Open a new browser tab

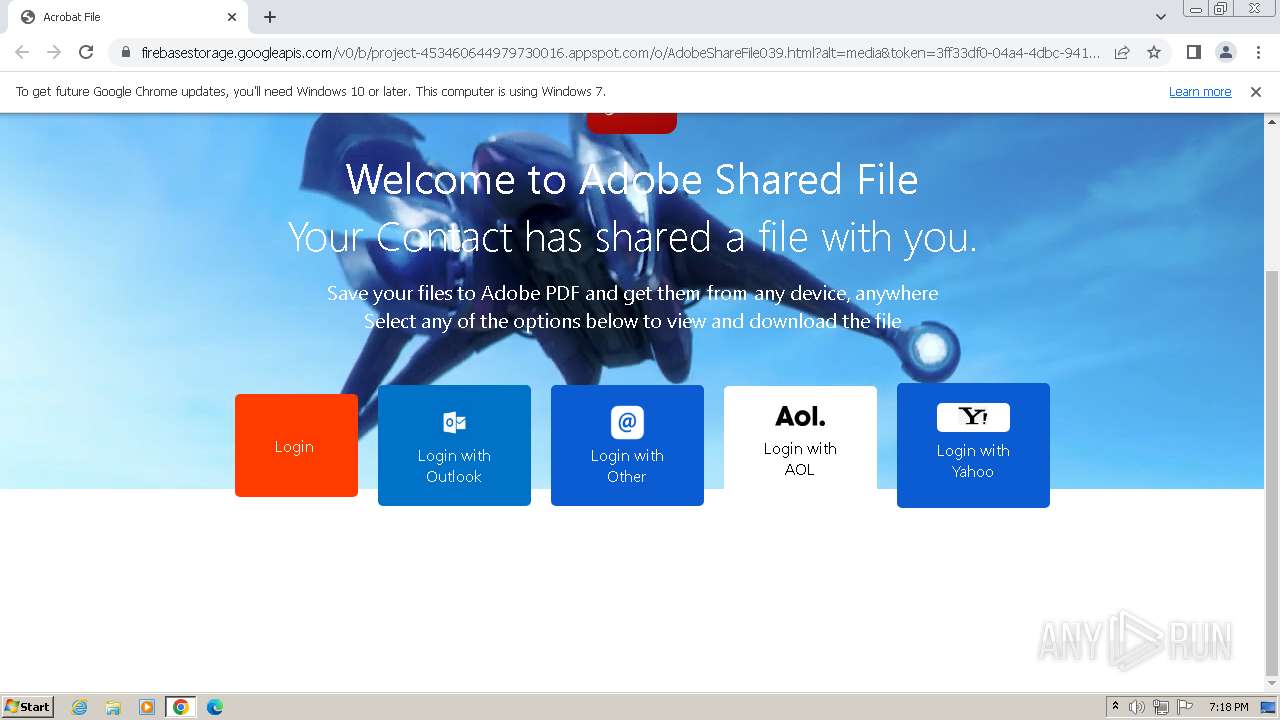click(270, 17)
